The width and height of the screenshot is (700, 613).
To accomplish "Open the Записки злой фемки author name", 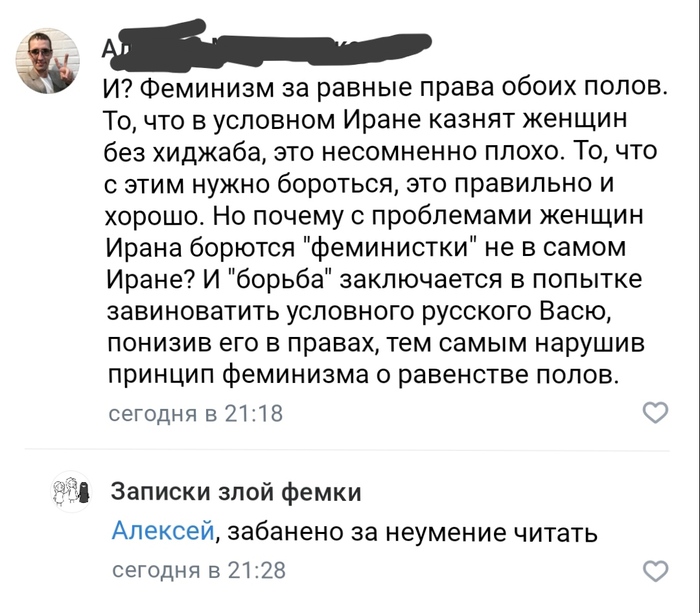I will pos(235,492).
